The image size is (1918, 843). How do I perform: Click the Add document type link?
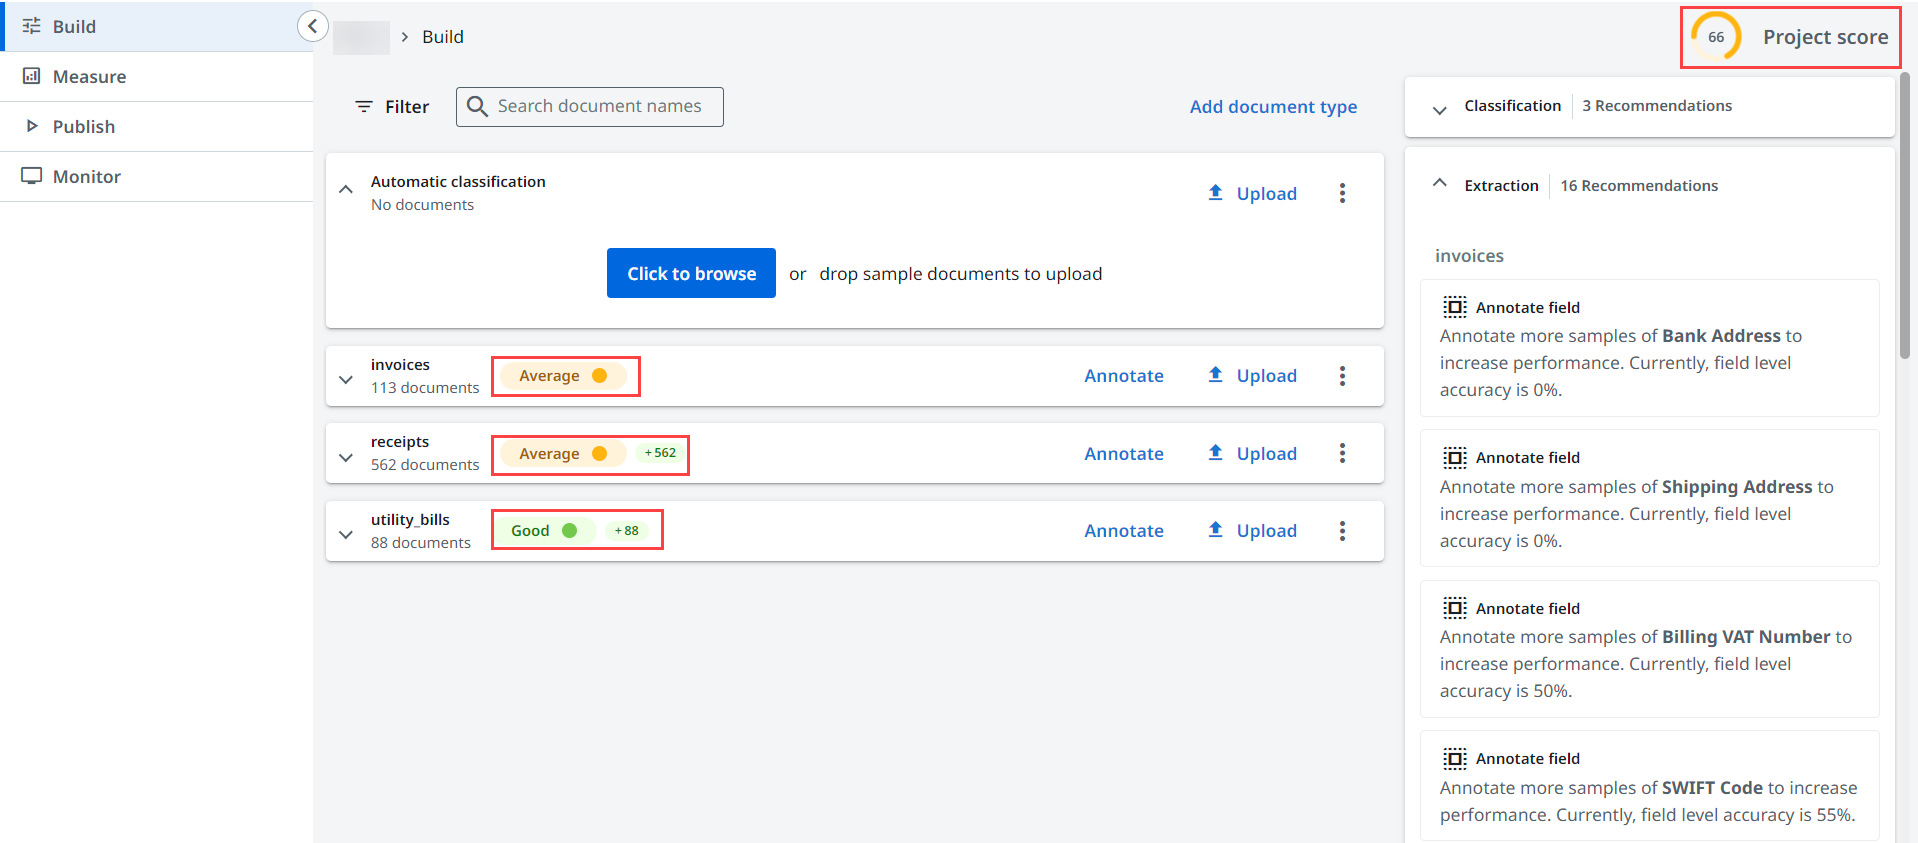coord(1272,107)
